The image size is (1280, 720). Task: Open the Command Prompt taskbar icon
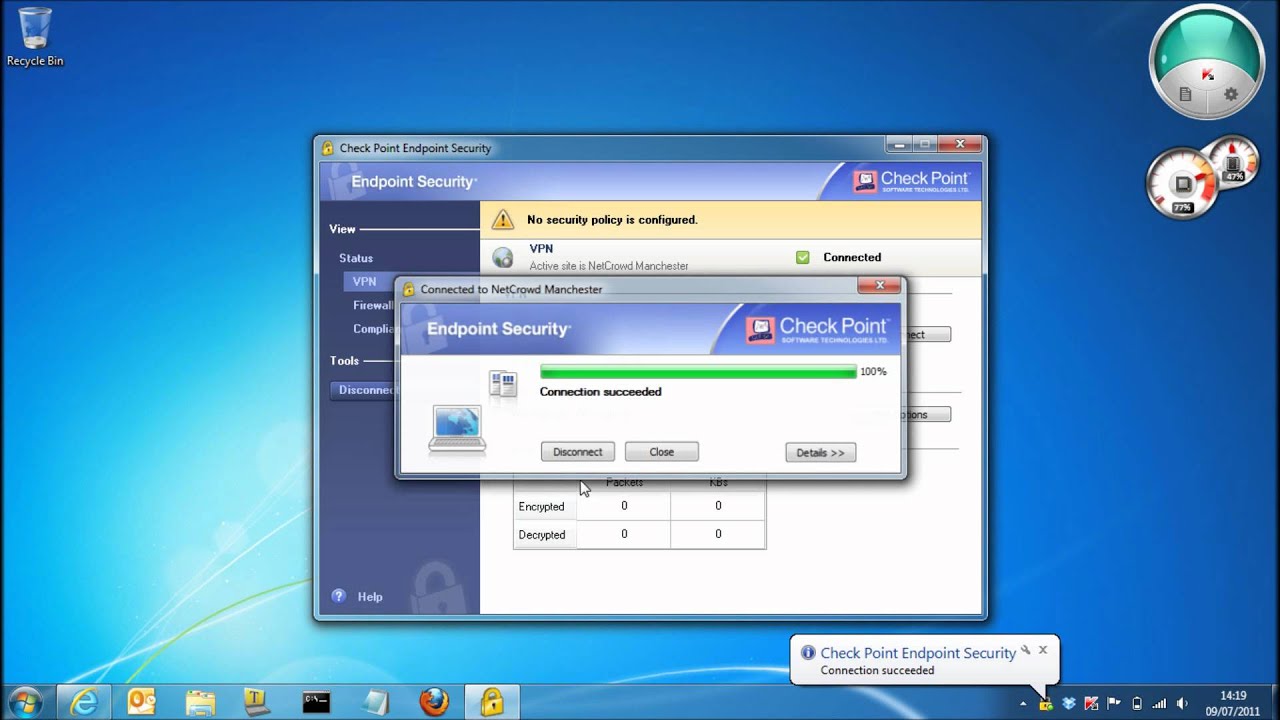click(x=317, y=703)
